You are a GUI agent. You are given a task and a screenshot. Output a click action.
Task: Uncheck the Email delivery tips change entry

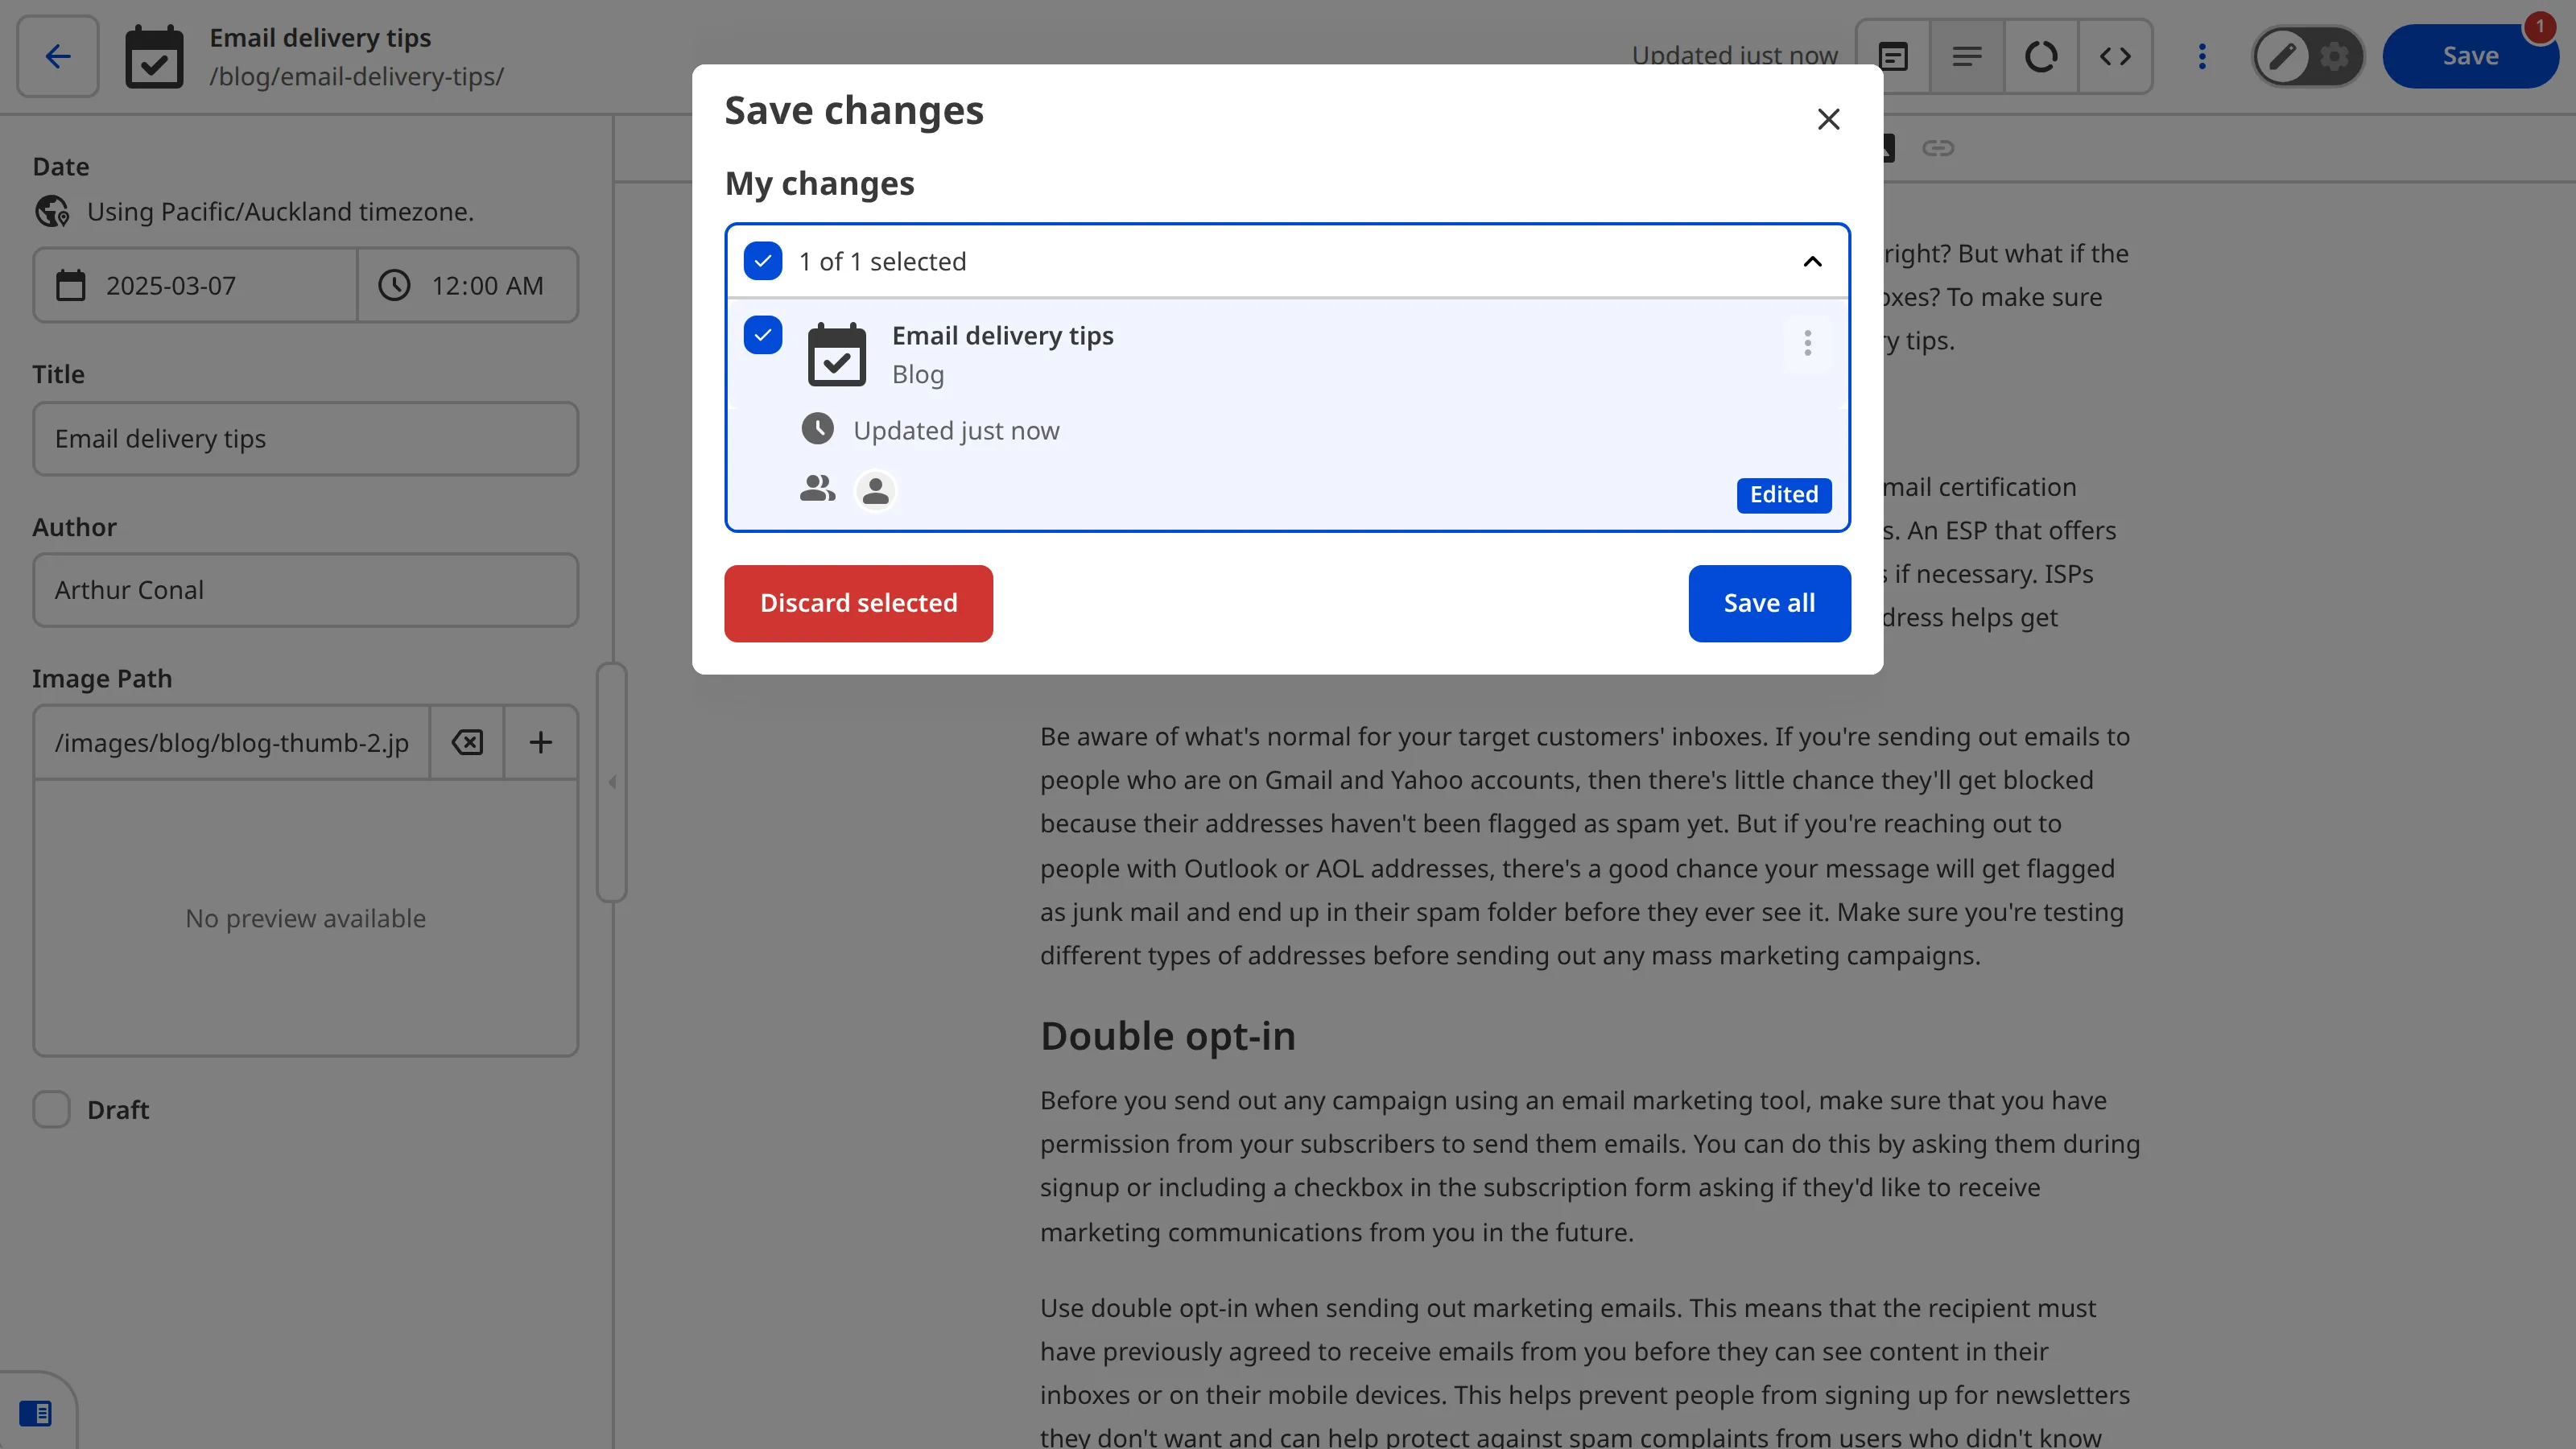coord(763,335)
